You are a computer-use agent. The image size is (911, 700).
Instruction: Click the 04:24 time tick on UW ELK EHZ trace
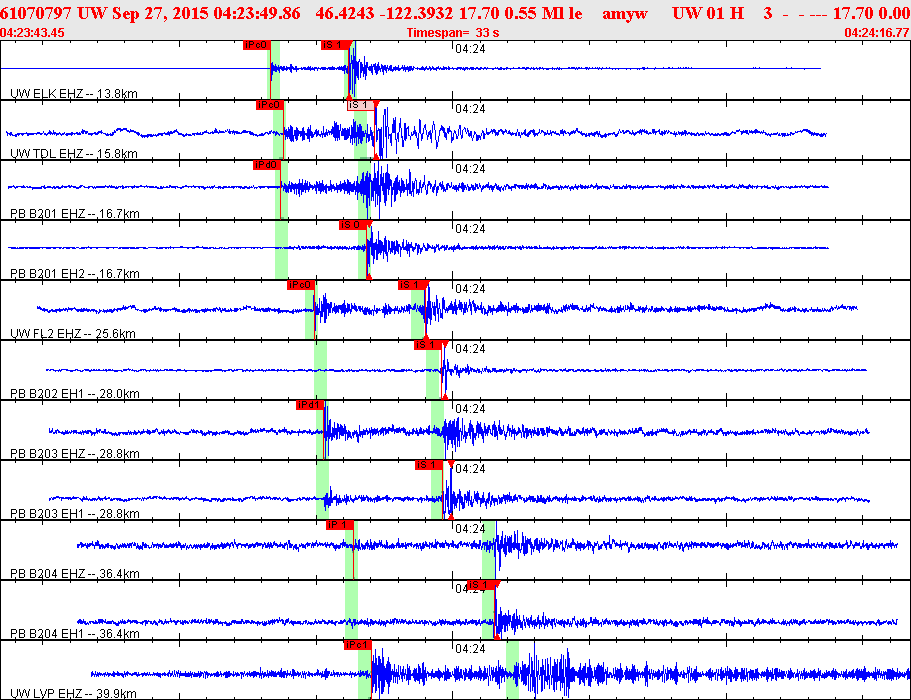tap(470, 49)
